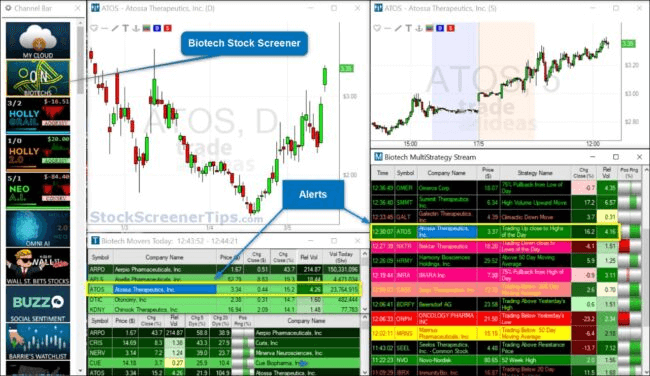This screenshot has height=376, width=650.
Task: Select the diagonal line drawing tool on daily chart
Action: point(115,28)
